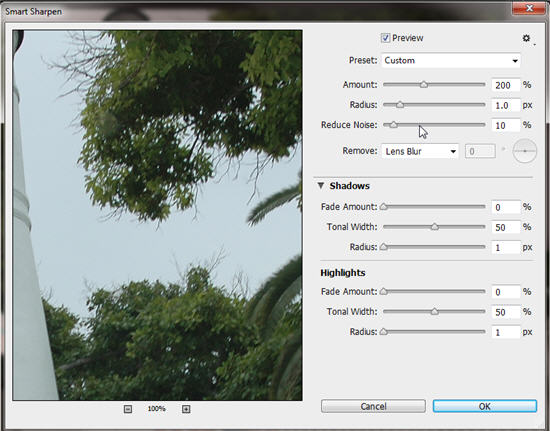Open the gear settings menu icon
Screen dimensions: 550x431
click(526, 38)
